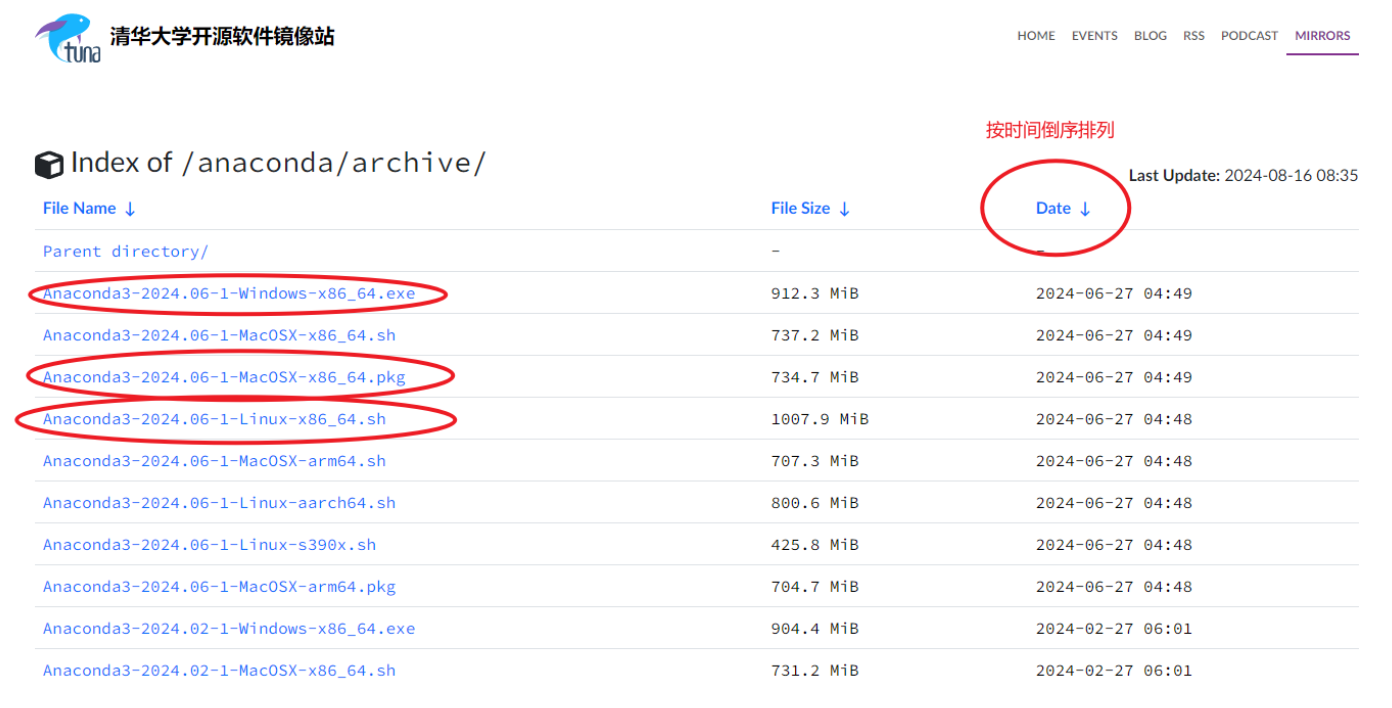Download Anaconda3-2024.06-1-MacOSX-arm64.sh

tap(214, 462)
